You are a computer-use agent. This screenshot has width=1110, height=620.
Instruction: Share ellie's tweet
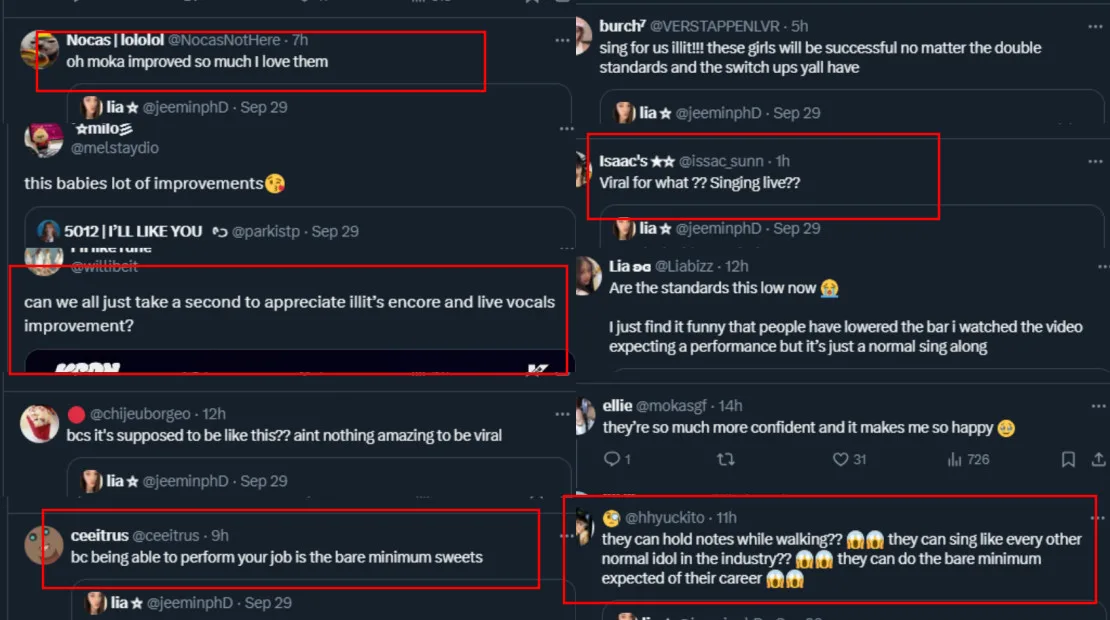coord(1098,459)
